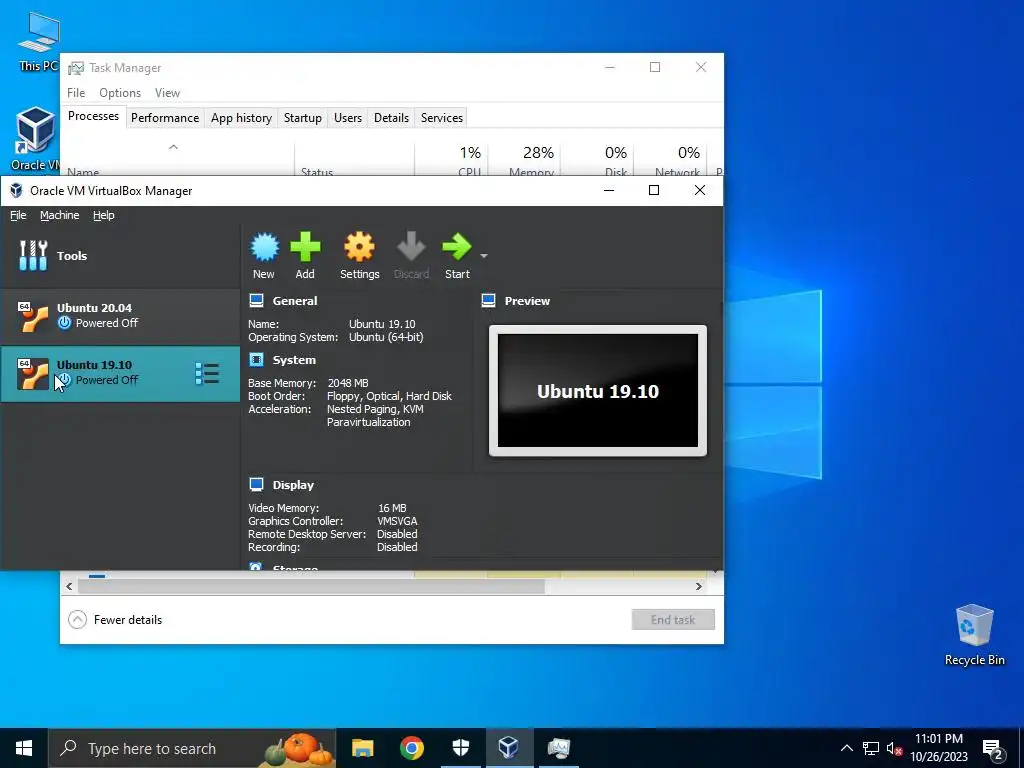Open the Ubuntu 19.10 machine tools menu icon
Viewport: 1024px width, 768px height.
point(207,374)
